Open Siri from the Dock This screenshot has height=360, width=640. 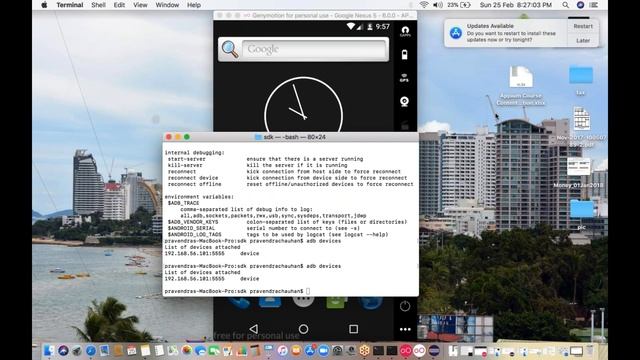click(x=63, y=350)
